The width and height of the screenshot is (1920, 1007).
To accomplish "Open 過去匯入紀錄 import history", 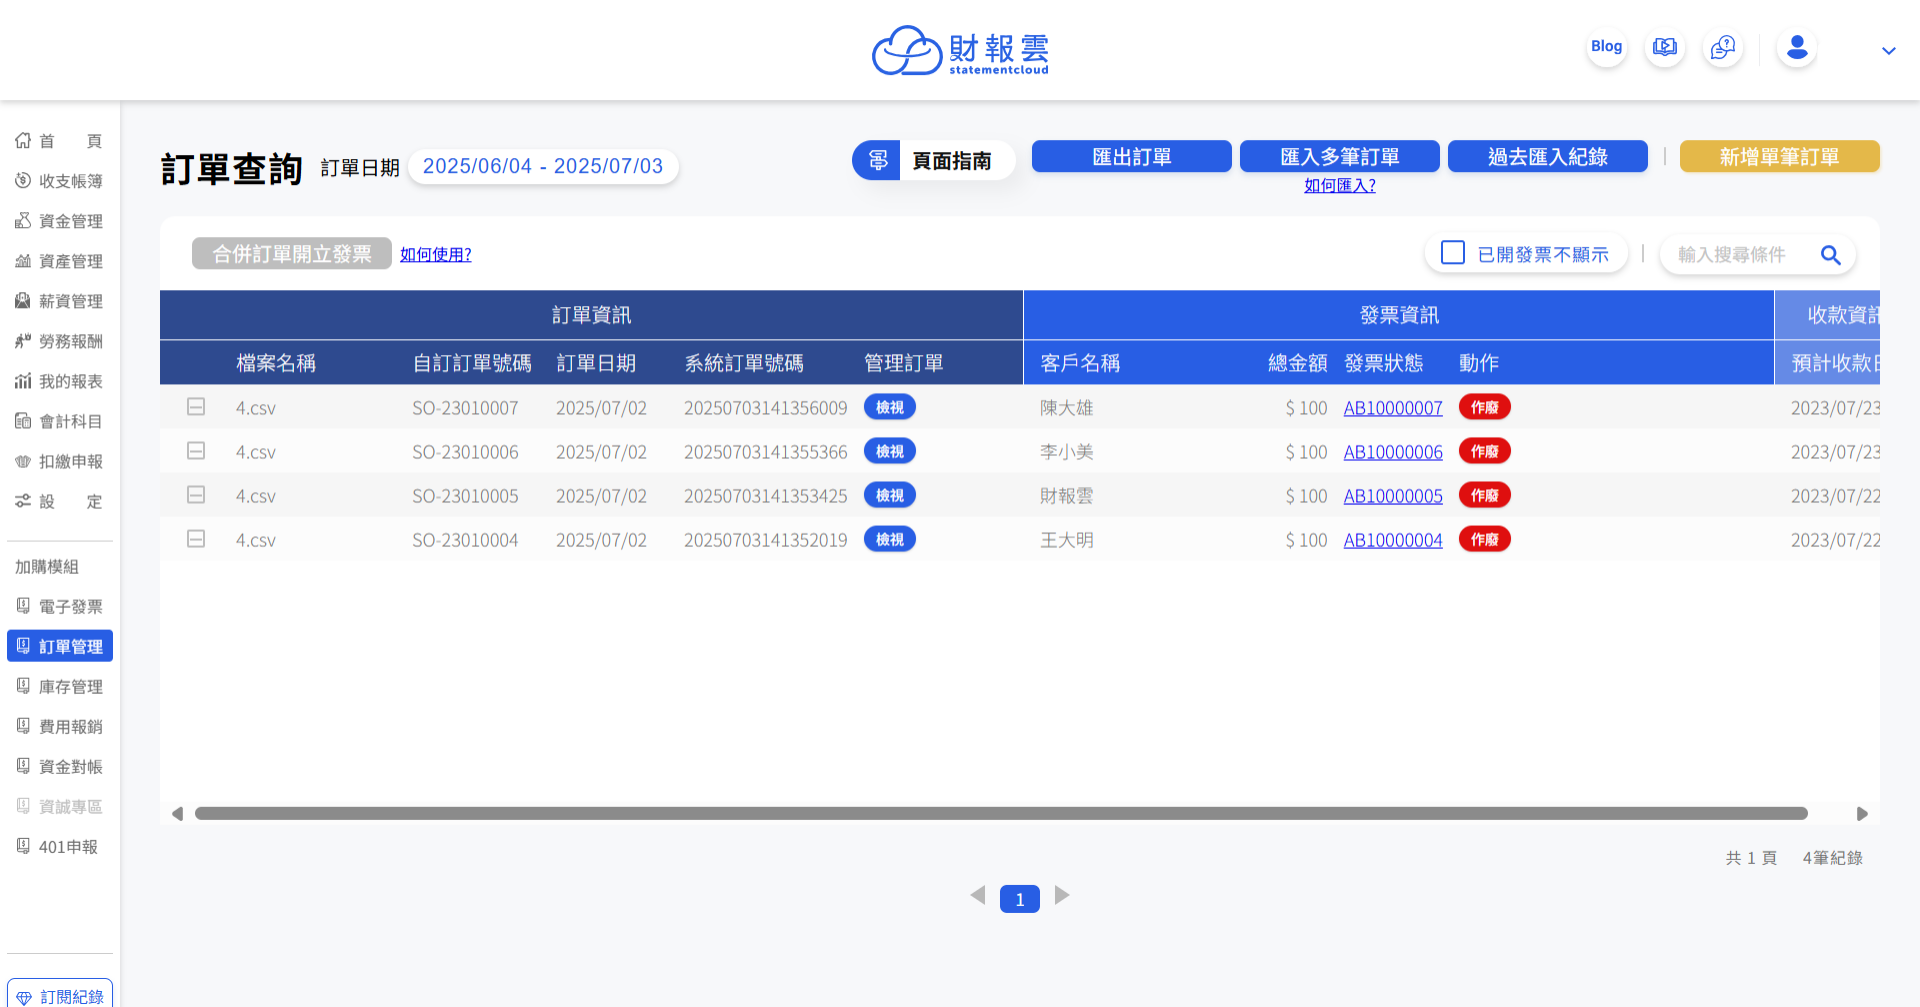I will (1547, 156).
